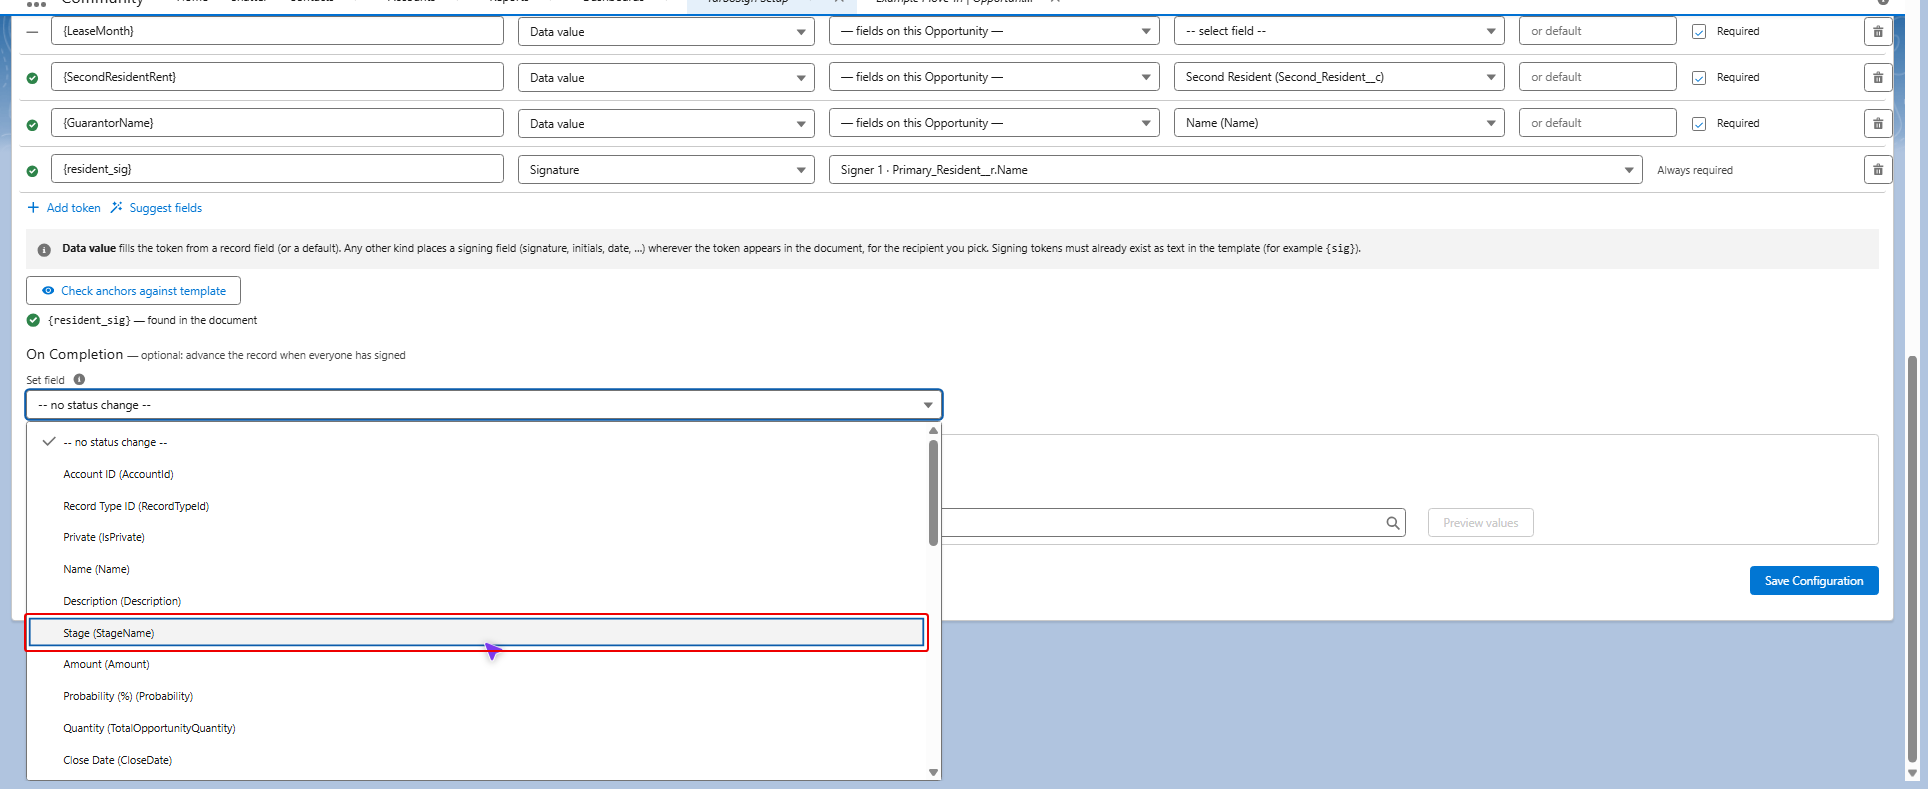Click 'or default' input for {SecondResidentRent}

(1598, 77)
